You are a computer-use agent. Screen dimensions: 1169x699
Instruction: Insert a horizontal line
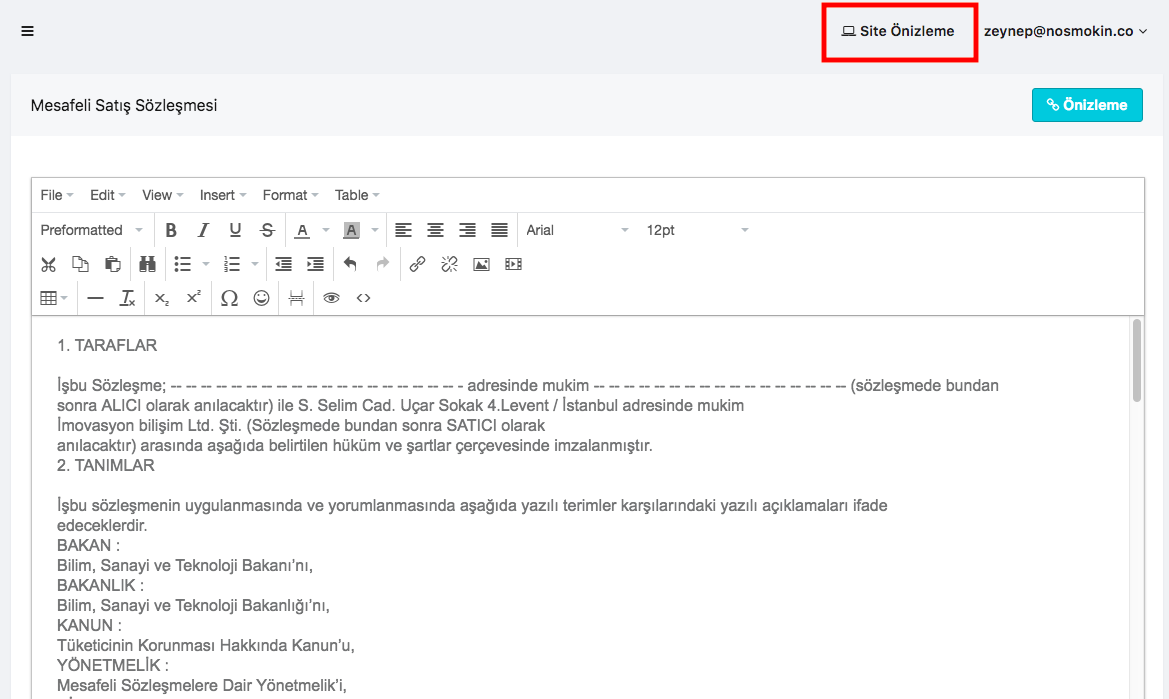point(95,298)
